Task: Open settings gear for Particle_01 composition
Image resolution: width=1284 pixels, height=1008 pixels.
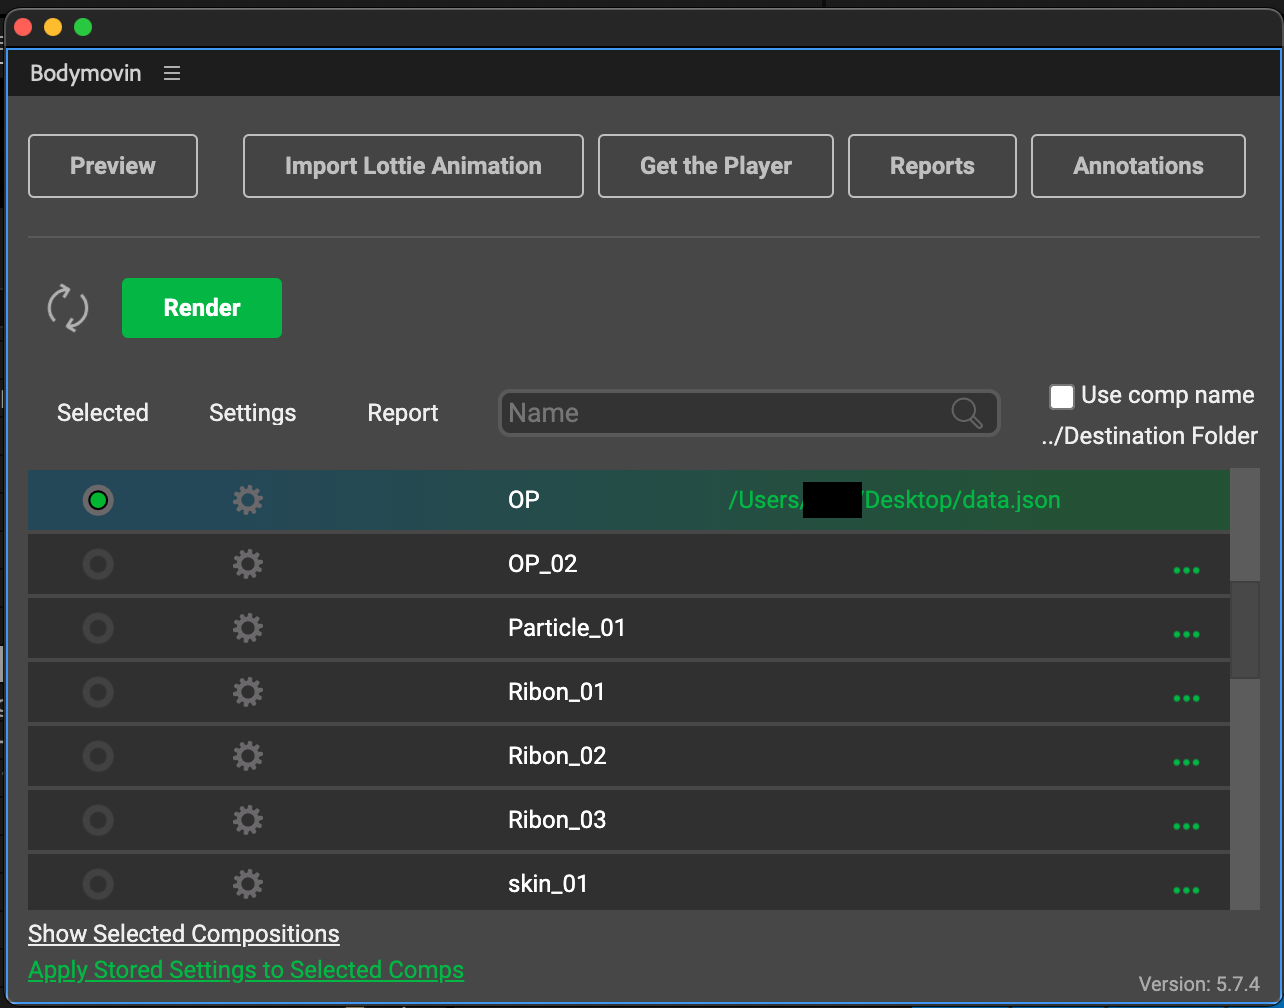Action: point(248,628)
